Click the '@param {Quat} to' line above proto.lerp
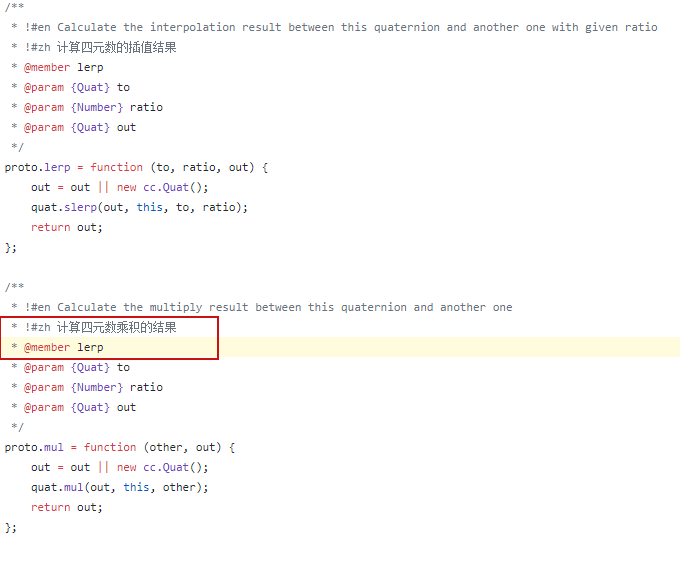The width and height of the screenshot is (680, 563). [x=77, y=87]
